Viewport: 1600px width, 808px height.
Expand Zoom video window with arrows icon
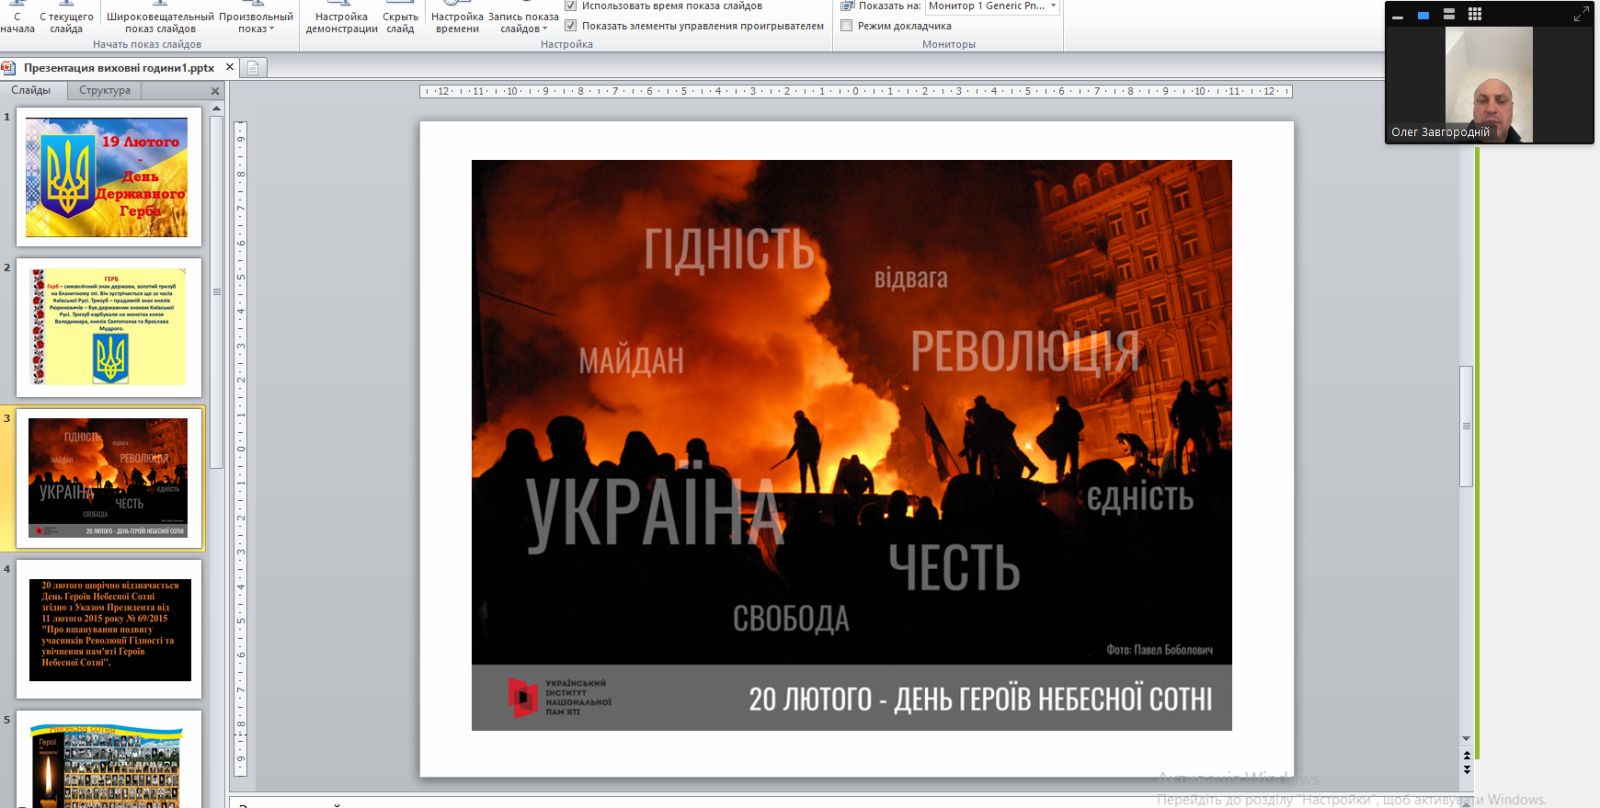pos(1580,14)
